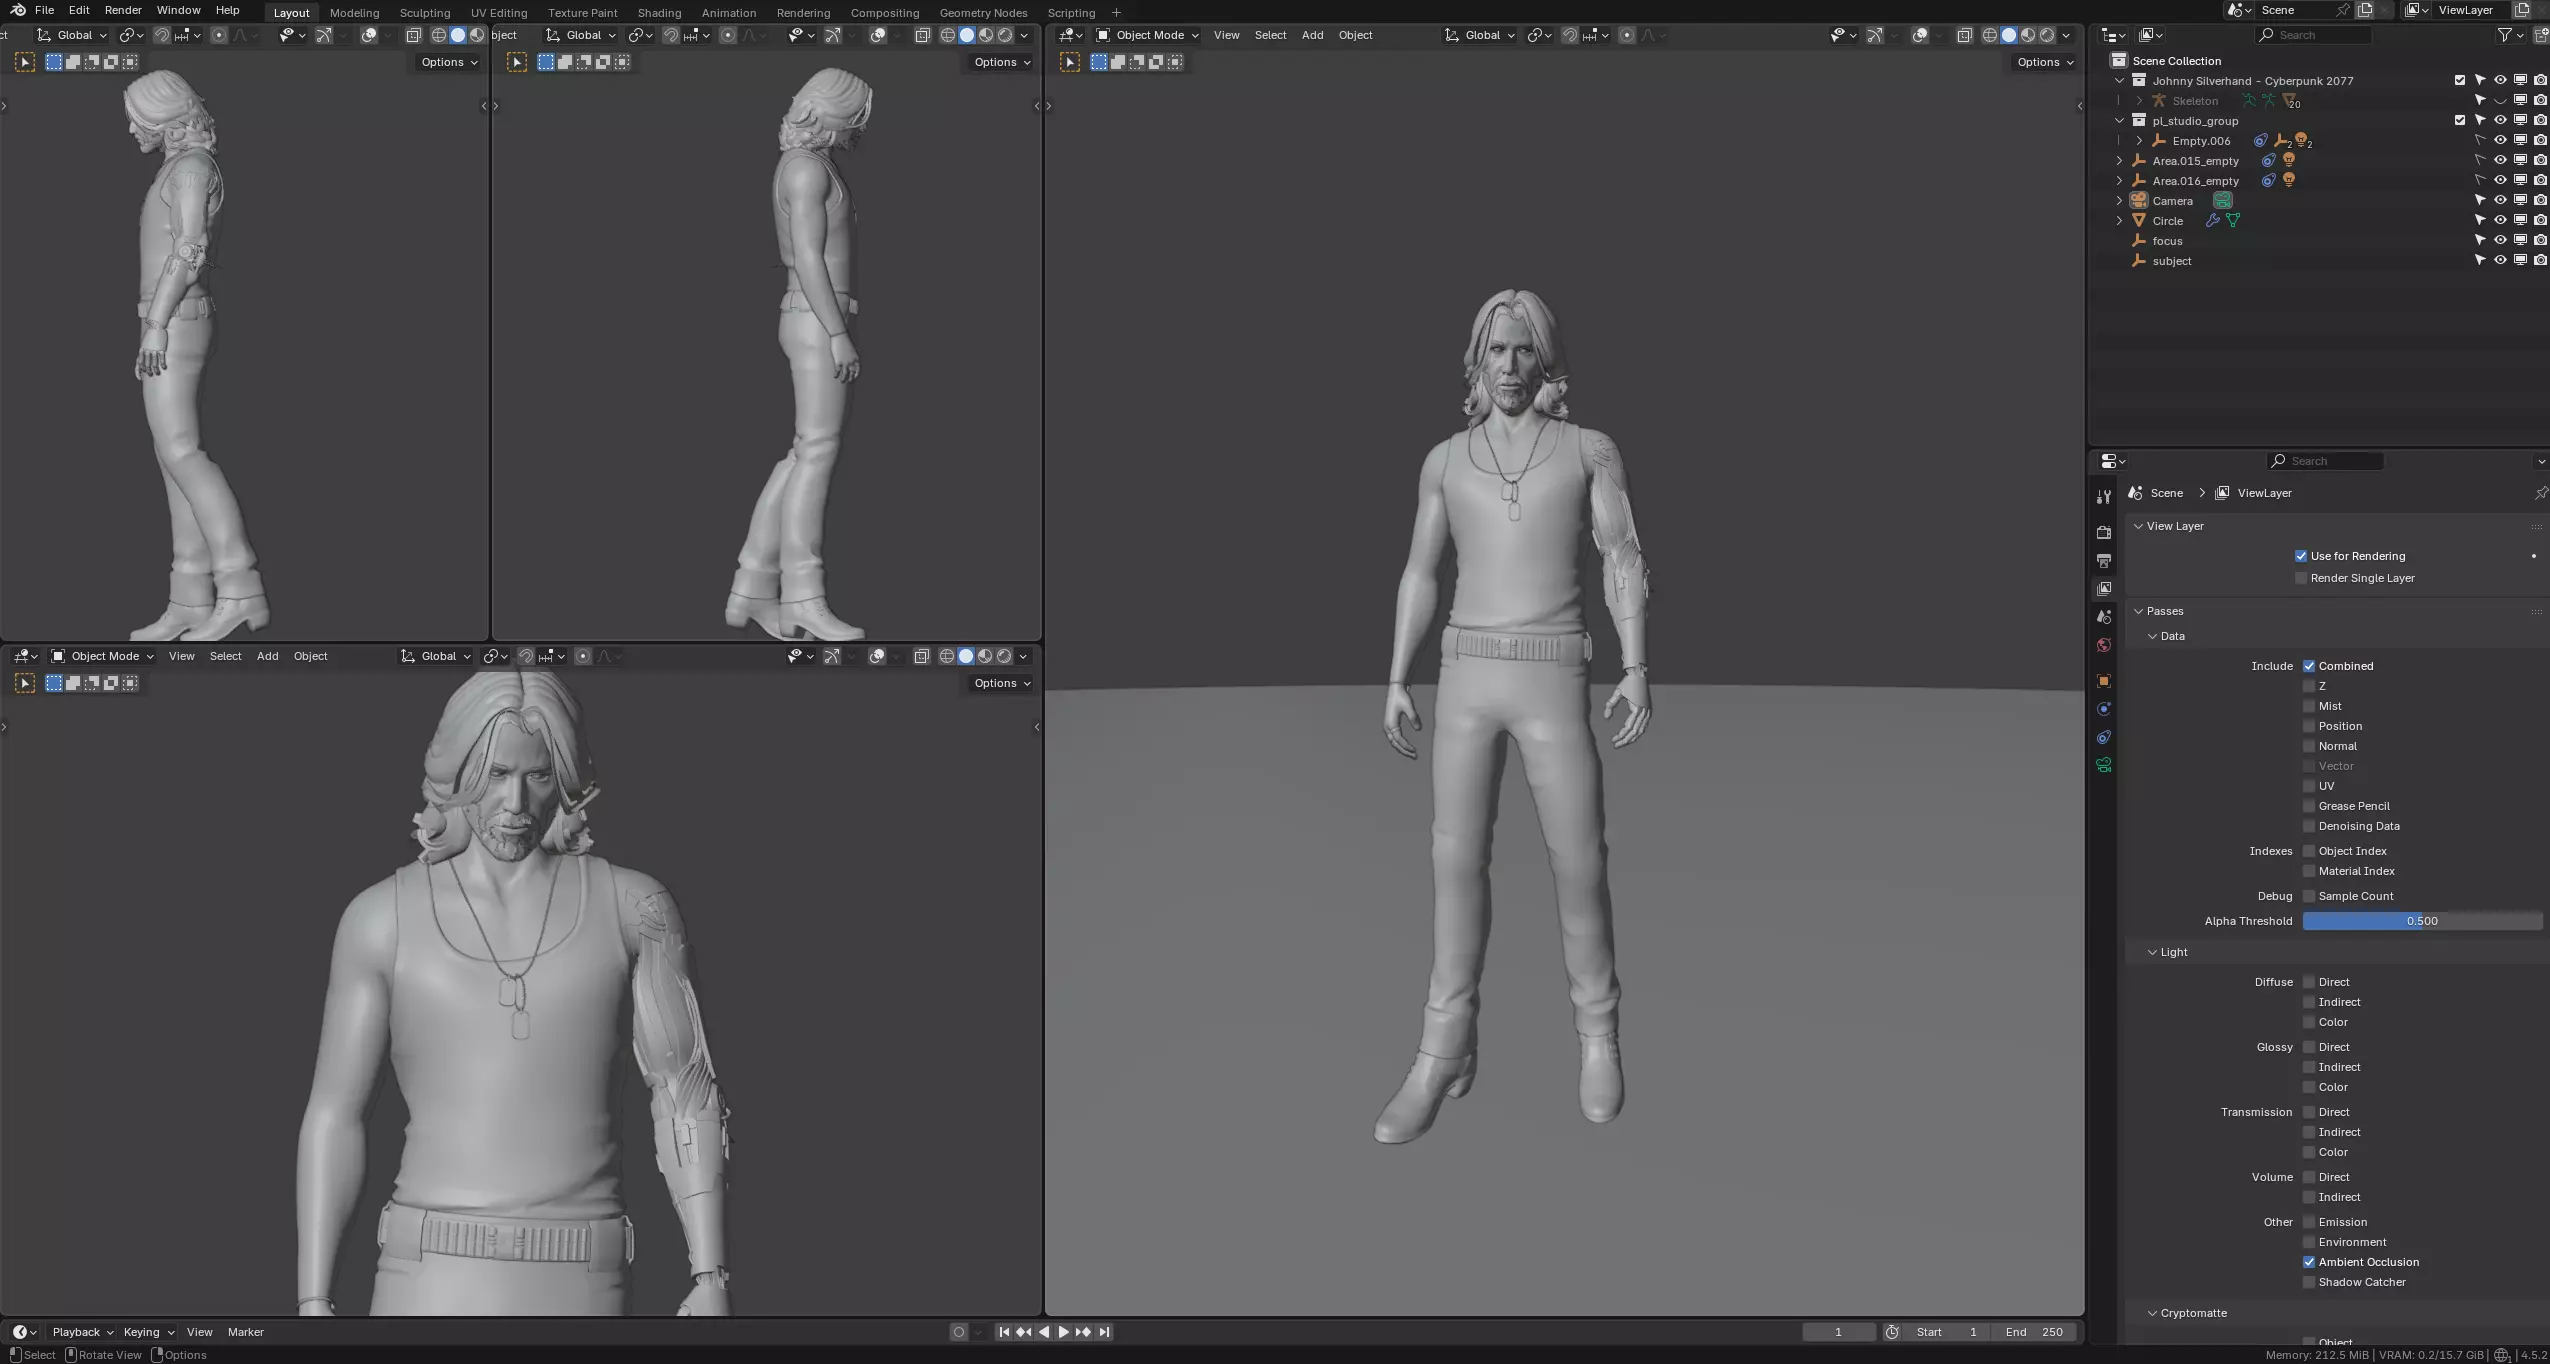The height and width of the screenshot is (1364, 2550).
Task: Open the Render menu
Action: point(123,10)
